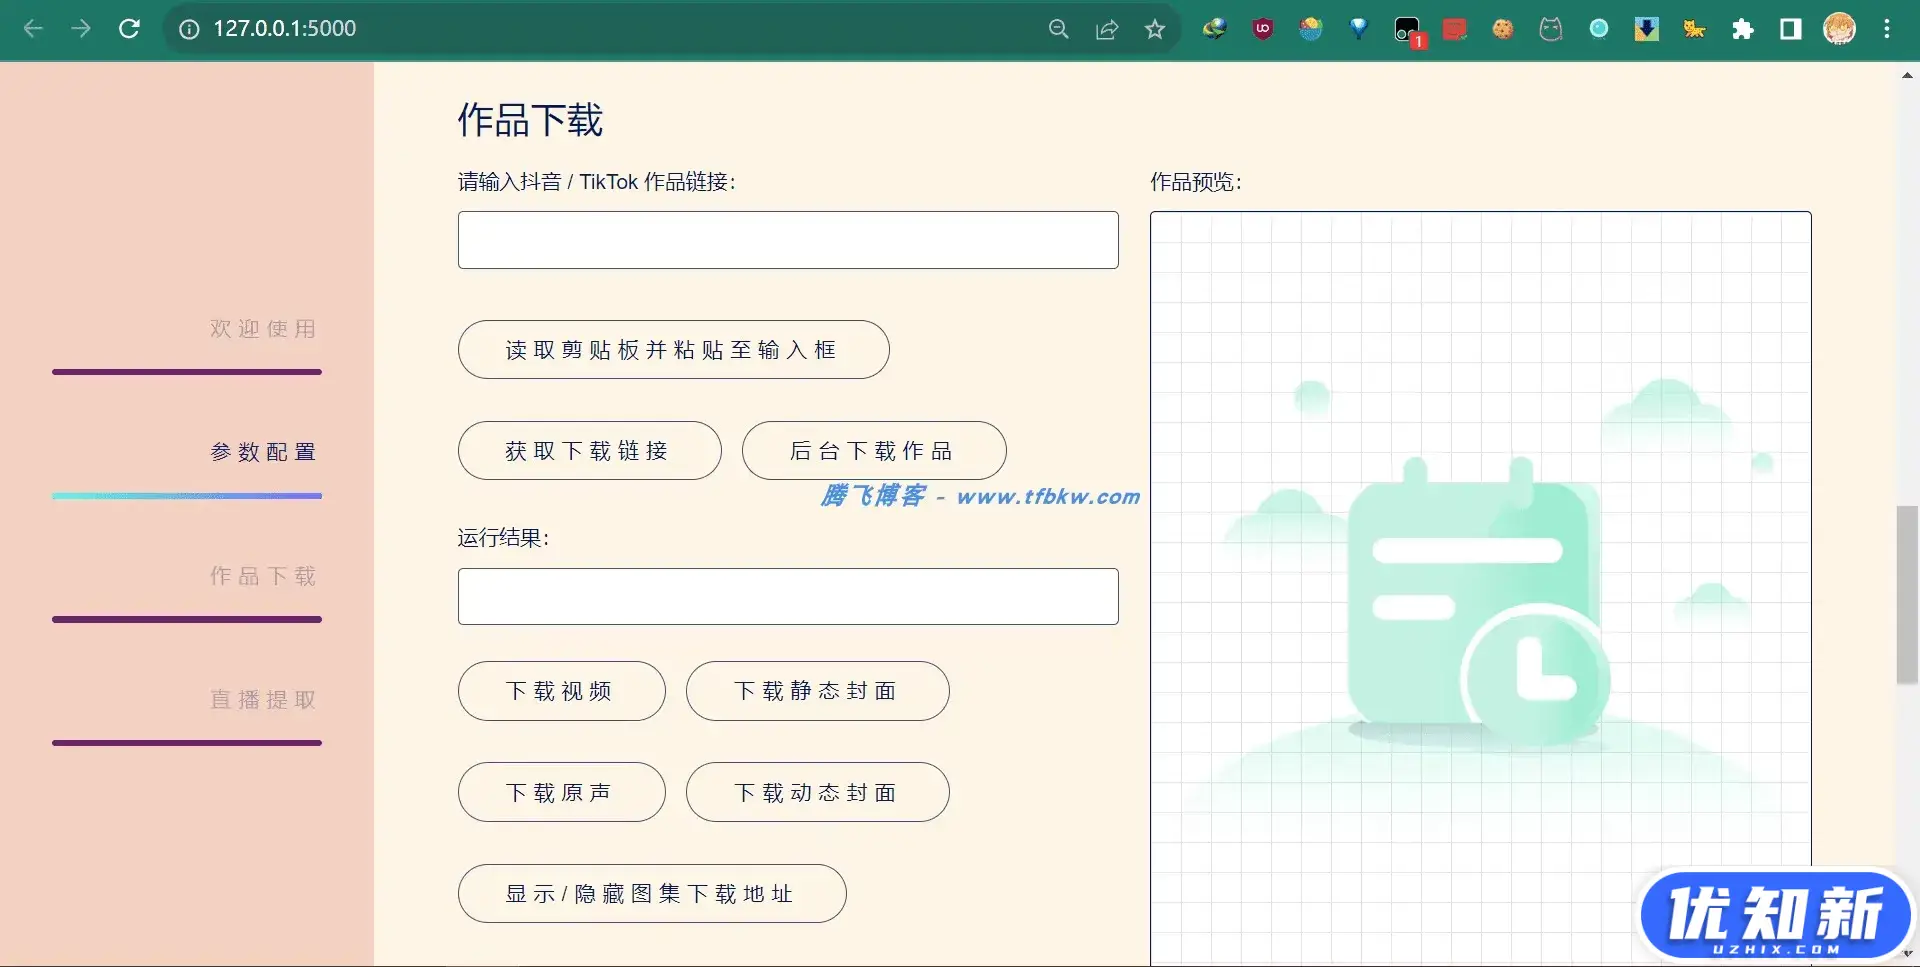Screen dimensions: 1920x967
Task: Open the cookie-shaped extension icon
Action: pyautogui.click(x=1502, y=29)
